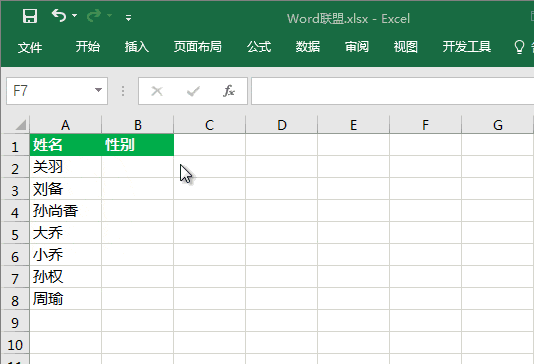Click the Save icon in quick access toolbar
Screen dimensions: 534x364
[30, 16]
